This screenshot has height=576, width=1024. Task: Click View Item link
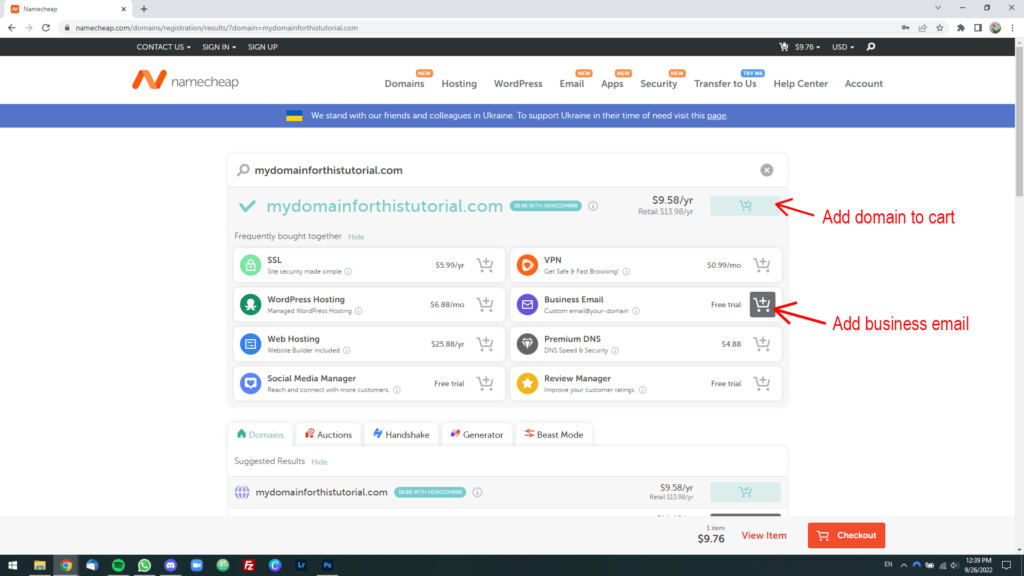coord(763,536)
